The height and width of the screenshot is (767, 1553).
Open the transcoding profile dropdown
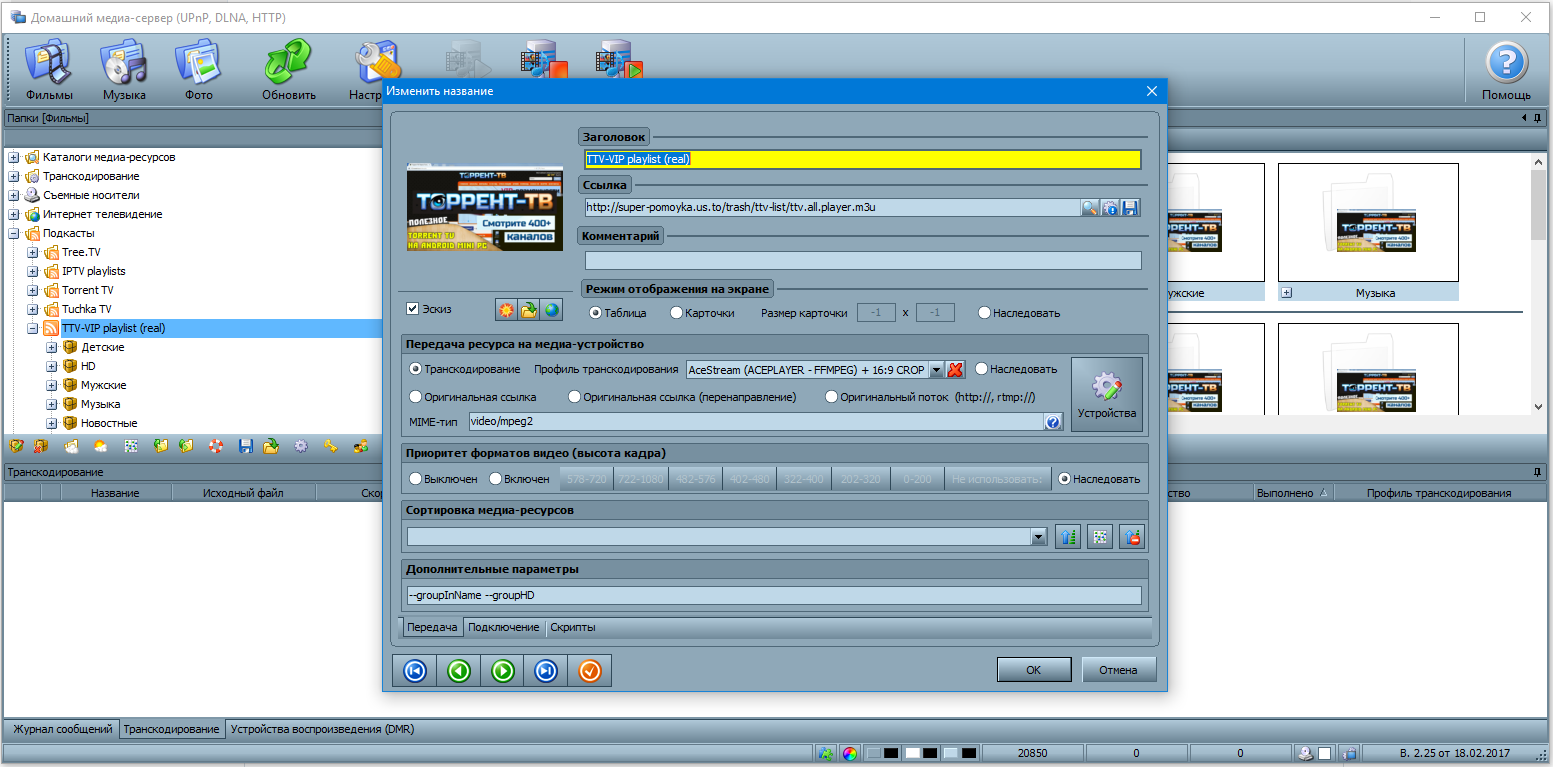[936, 370]
